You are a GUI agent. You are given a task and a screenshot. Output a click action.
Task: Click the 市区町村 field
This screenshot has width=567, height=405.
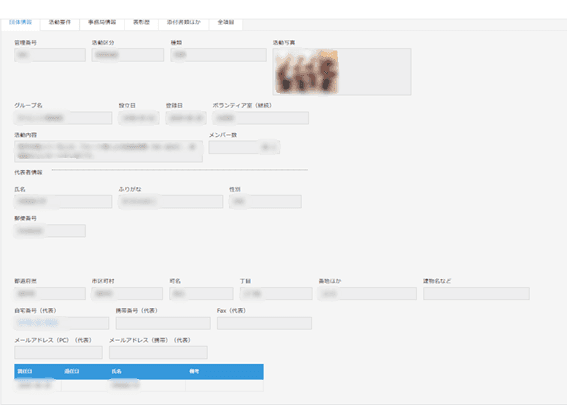click(127, 294)
